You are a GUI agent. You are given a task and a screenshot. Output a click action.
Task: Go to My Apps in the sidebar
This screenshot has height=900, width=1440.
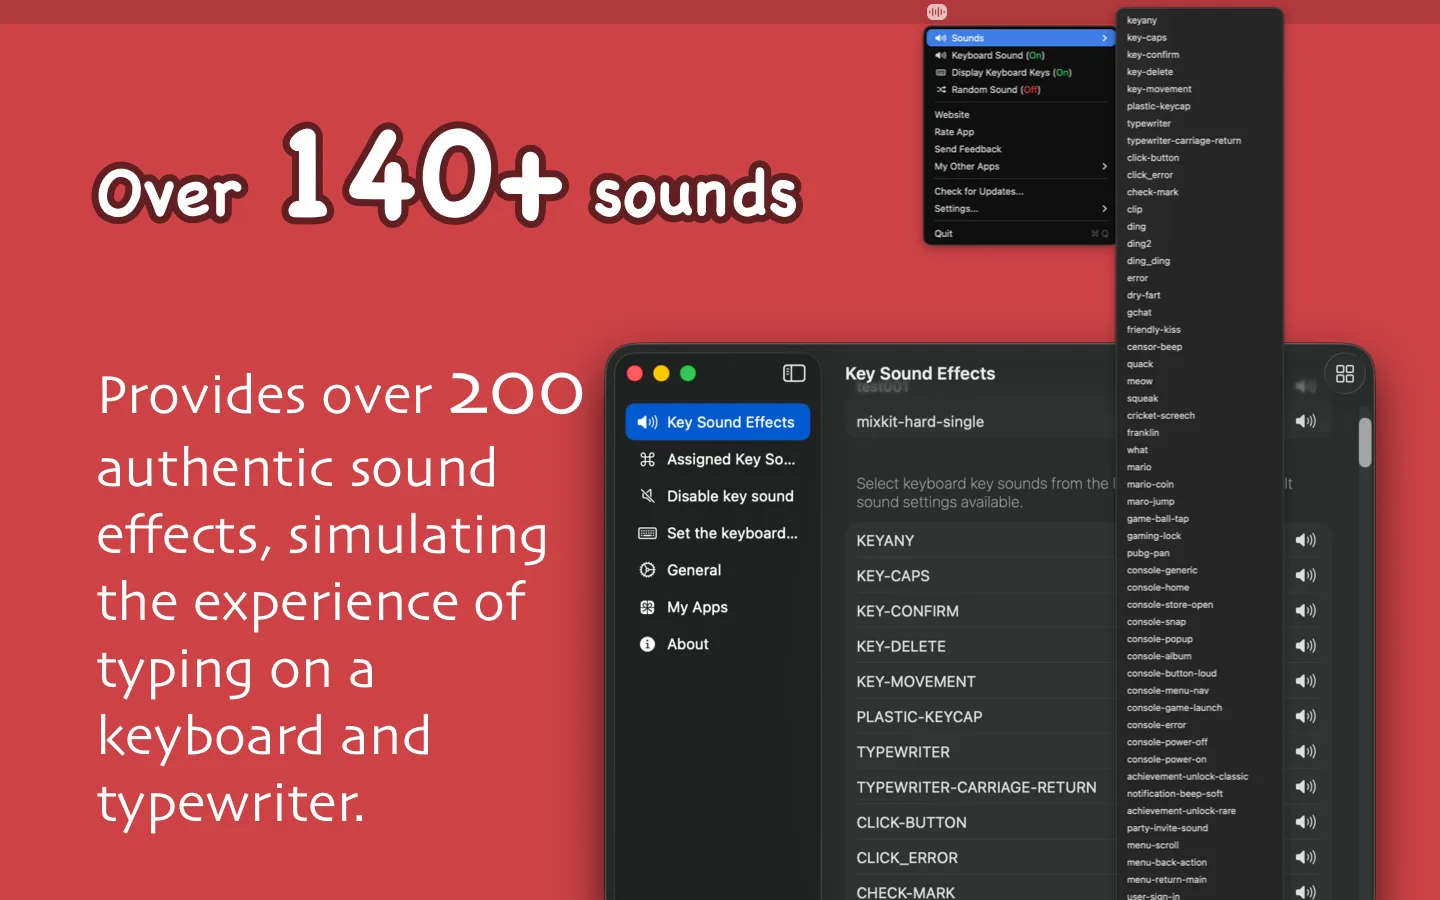click(x=718, y=607)
